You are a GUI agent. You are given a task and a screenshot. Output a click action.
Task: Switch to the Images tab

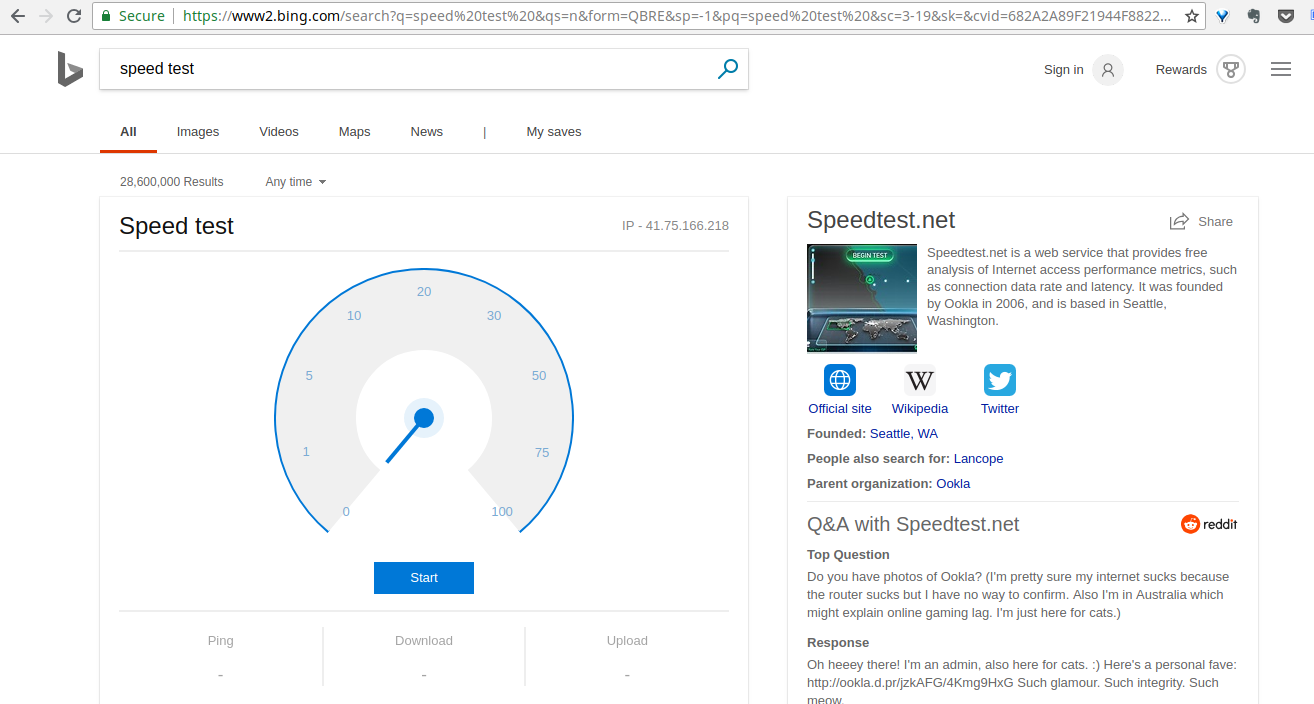(x=198, y=132)
